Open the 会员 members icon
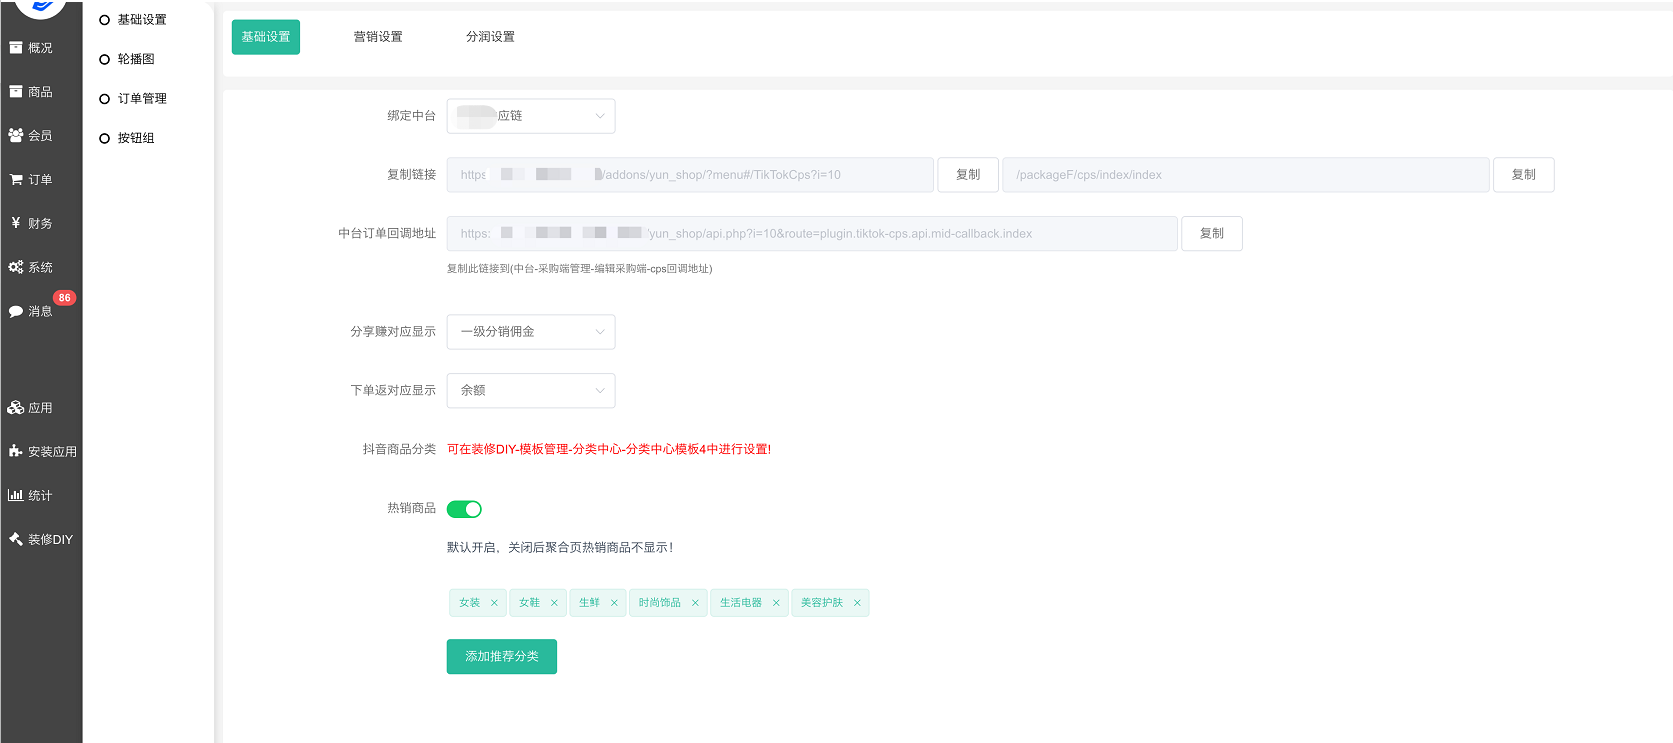The width and height of the screenshot is (1673, 743). [16, 135]
